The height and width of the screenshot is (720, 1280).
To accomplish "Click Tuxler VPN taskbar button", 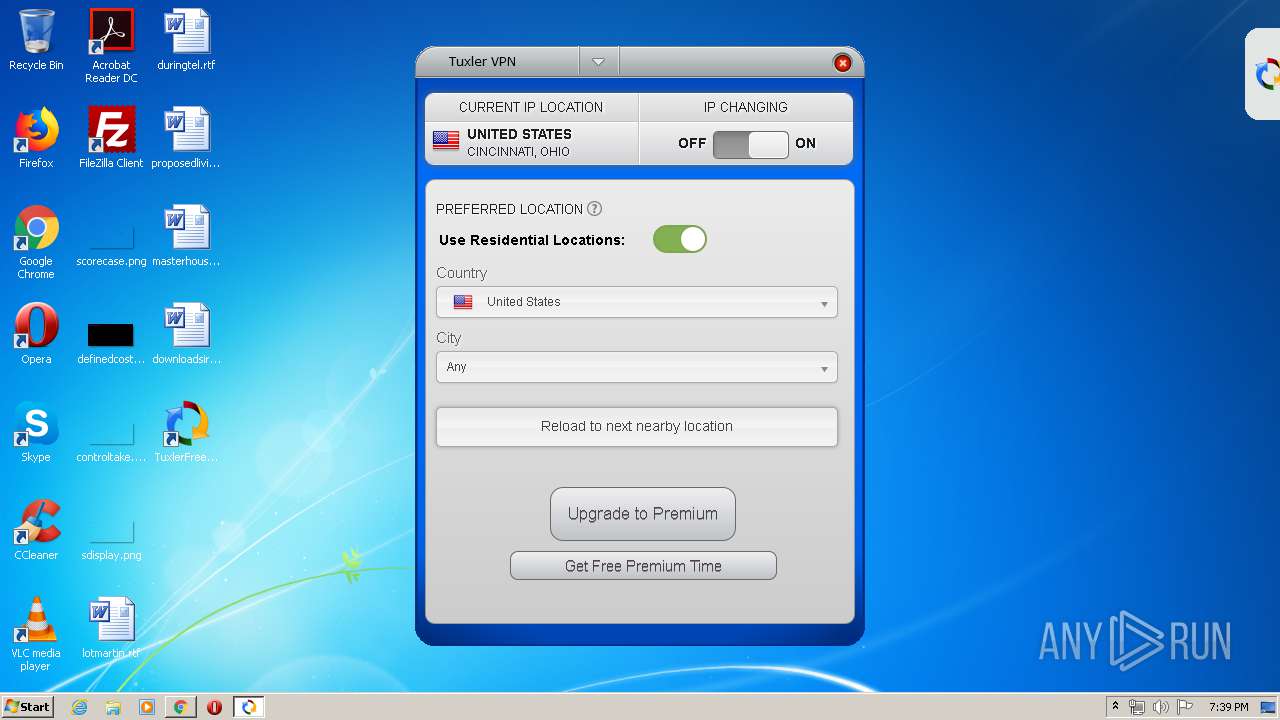I will pyautogui.click(x=248, y=707).
